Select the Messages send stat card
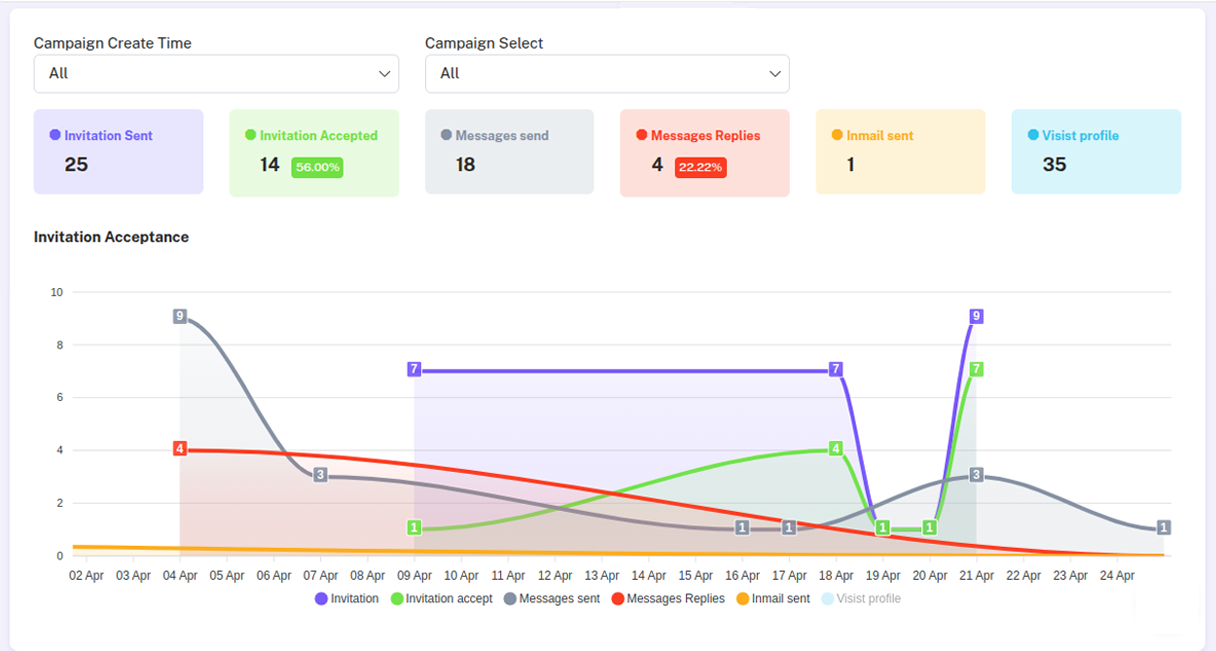 509,152
